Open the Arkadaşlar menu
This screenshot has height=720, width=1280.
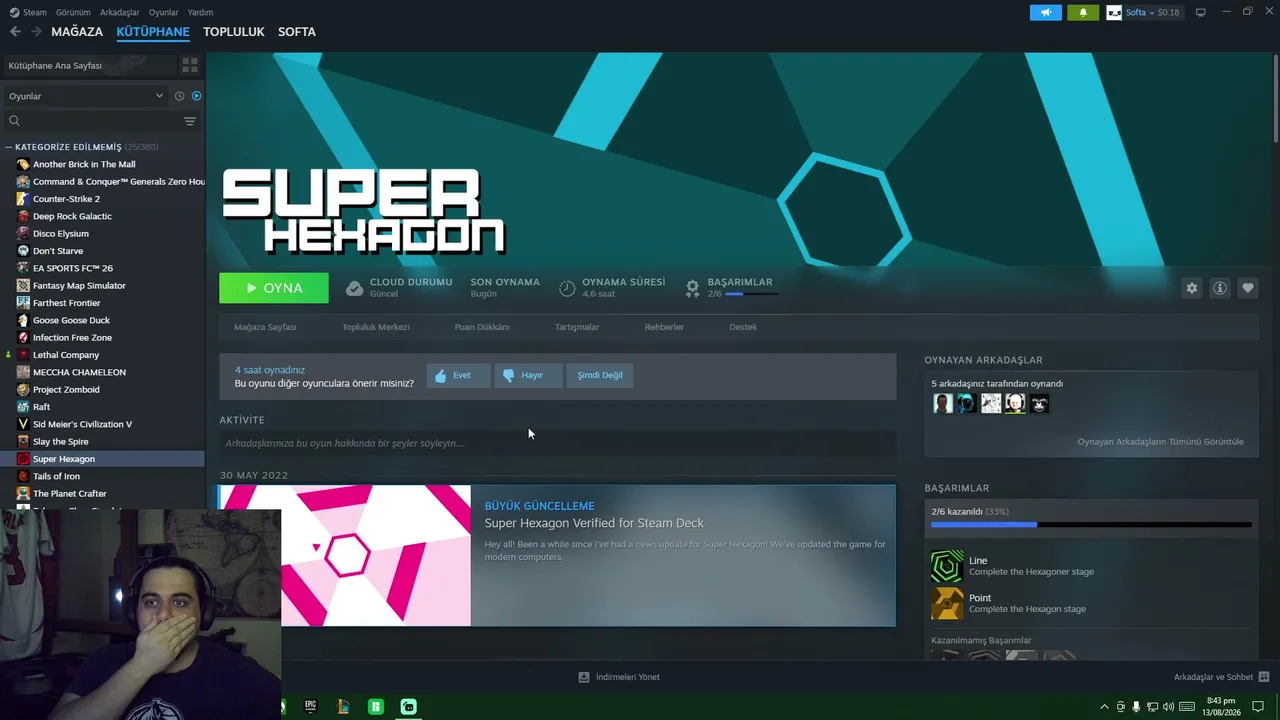pyautogui.click(x=120, y=13)
